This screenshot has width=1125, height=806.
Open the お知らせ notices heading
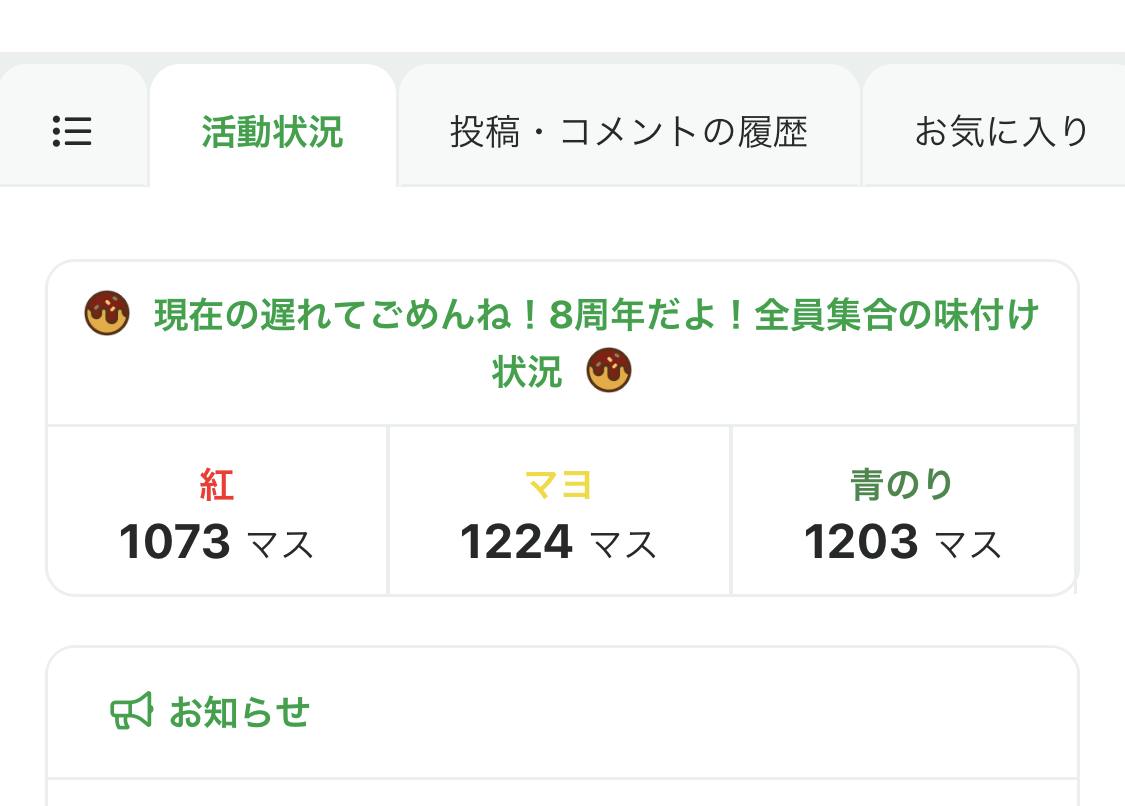(240, 713)
